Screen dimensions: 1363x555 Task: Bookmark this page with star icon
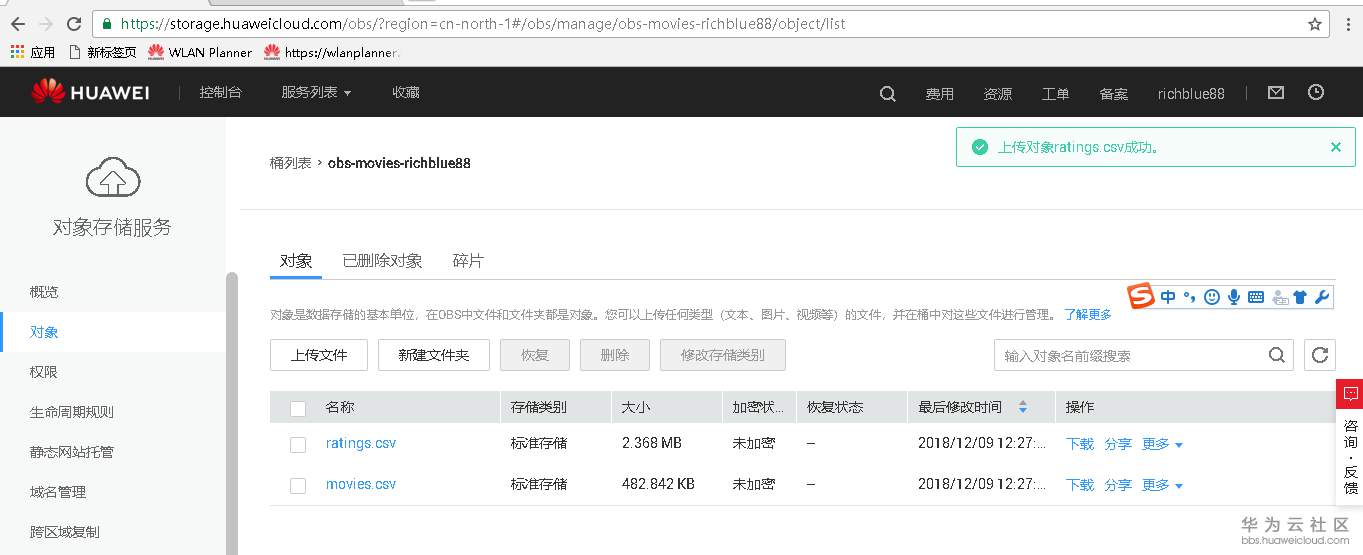pos(1315,23)
